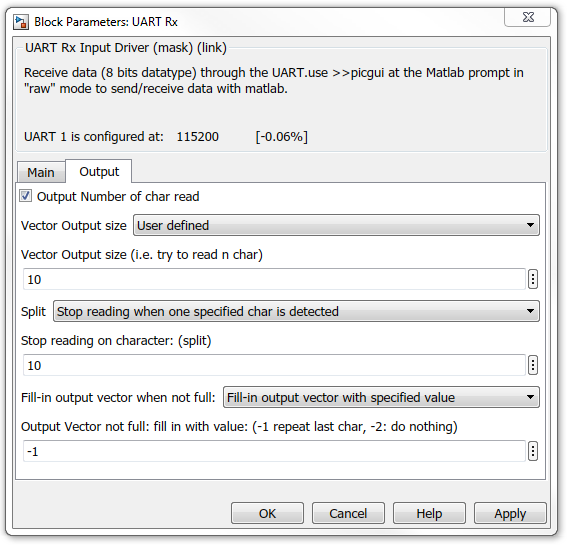Switch to the Main tab

pyautogui.click(x=41, y=172)
